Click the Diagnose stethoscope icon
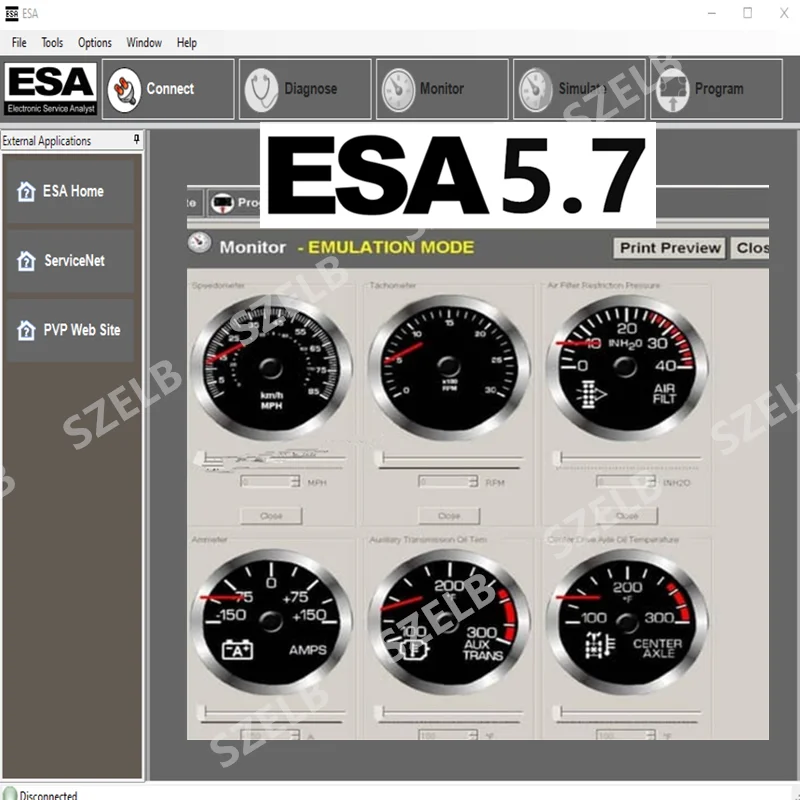 coord(261,90)
